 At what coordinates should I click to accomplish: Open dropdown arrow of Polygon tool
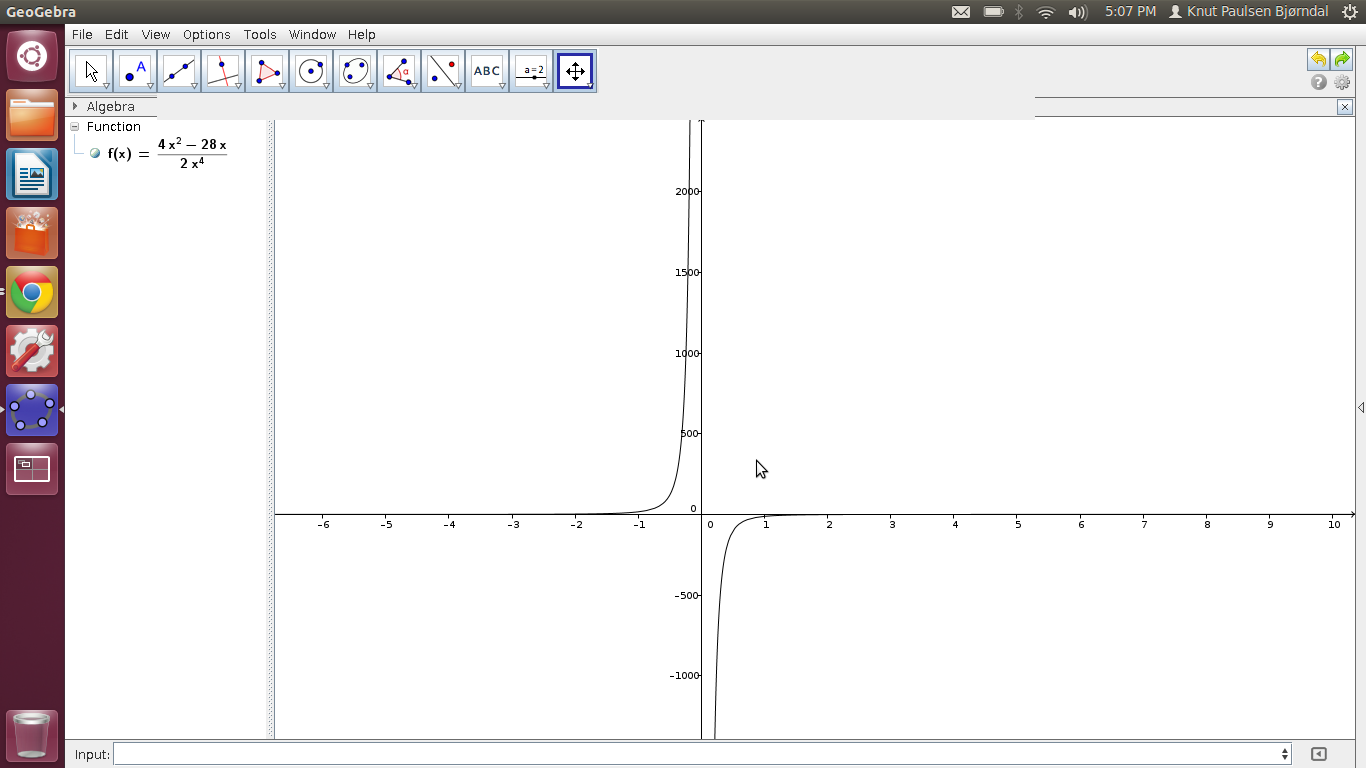[x=282, y=86]
